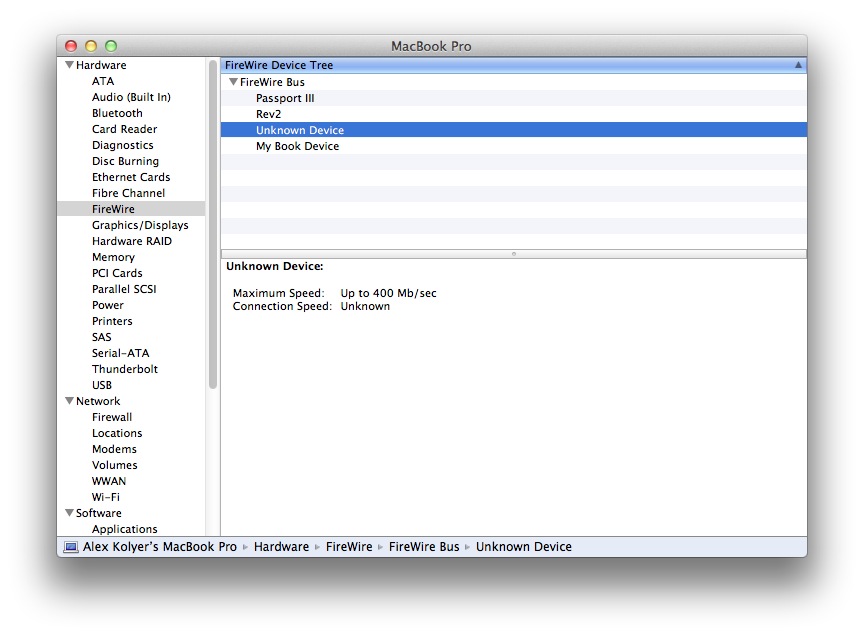864x636 pixels.
Task: Select Thunderbolt in the sidebar
Action: tap(125, 369)
